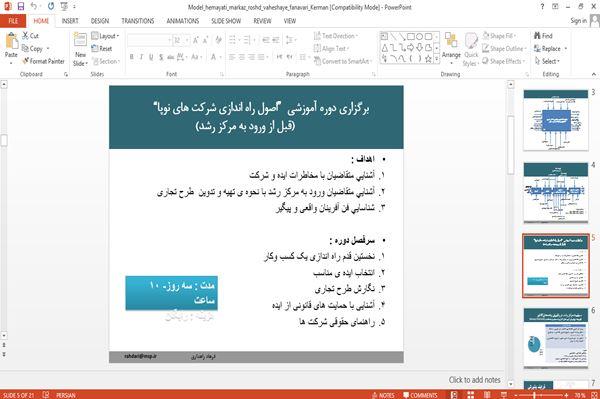Image resolution: width=600 pixels, height=399 pixels.
Task: Select slide 4 thumbnail
Action: [556, 192]
